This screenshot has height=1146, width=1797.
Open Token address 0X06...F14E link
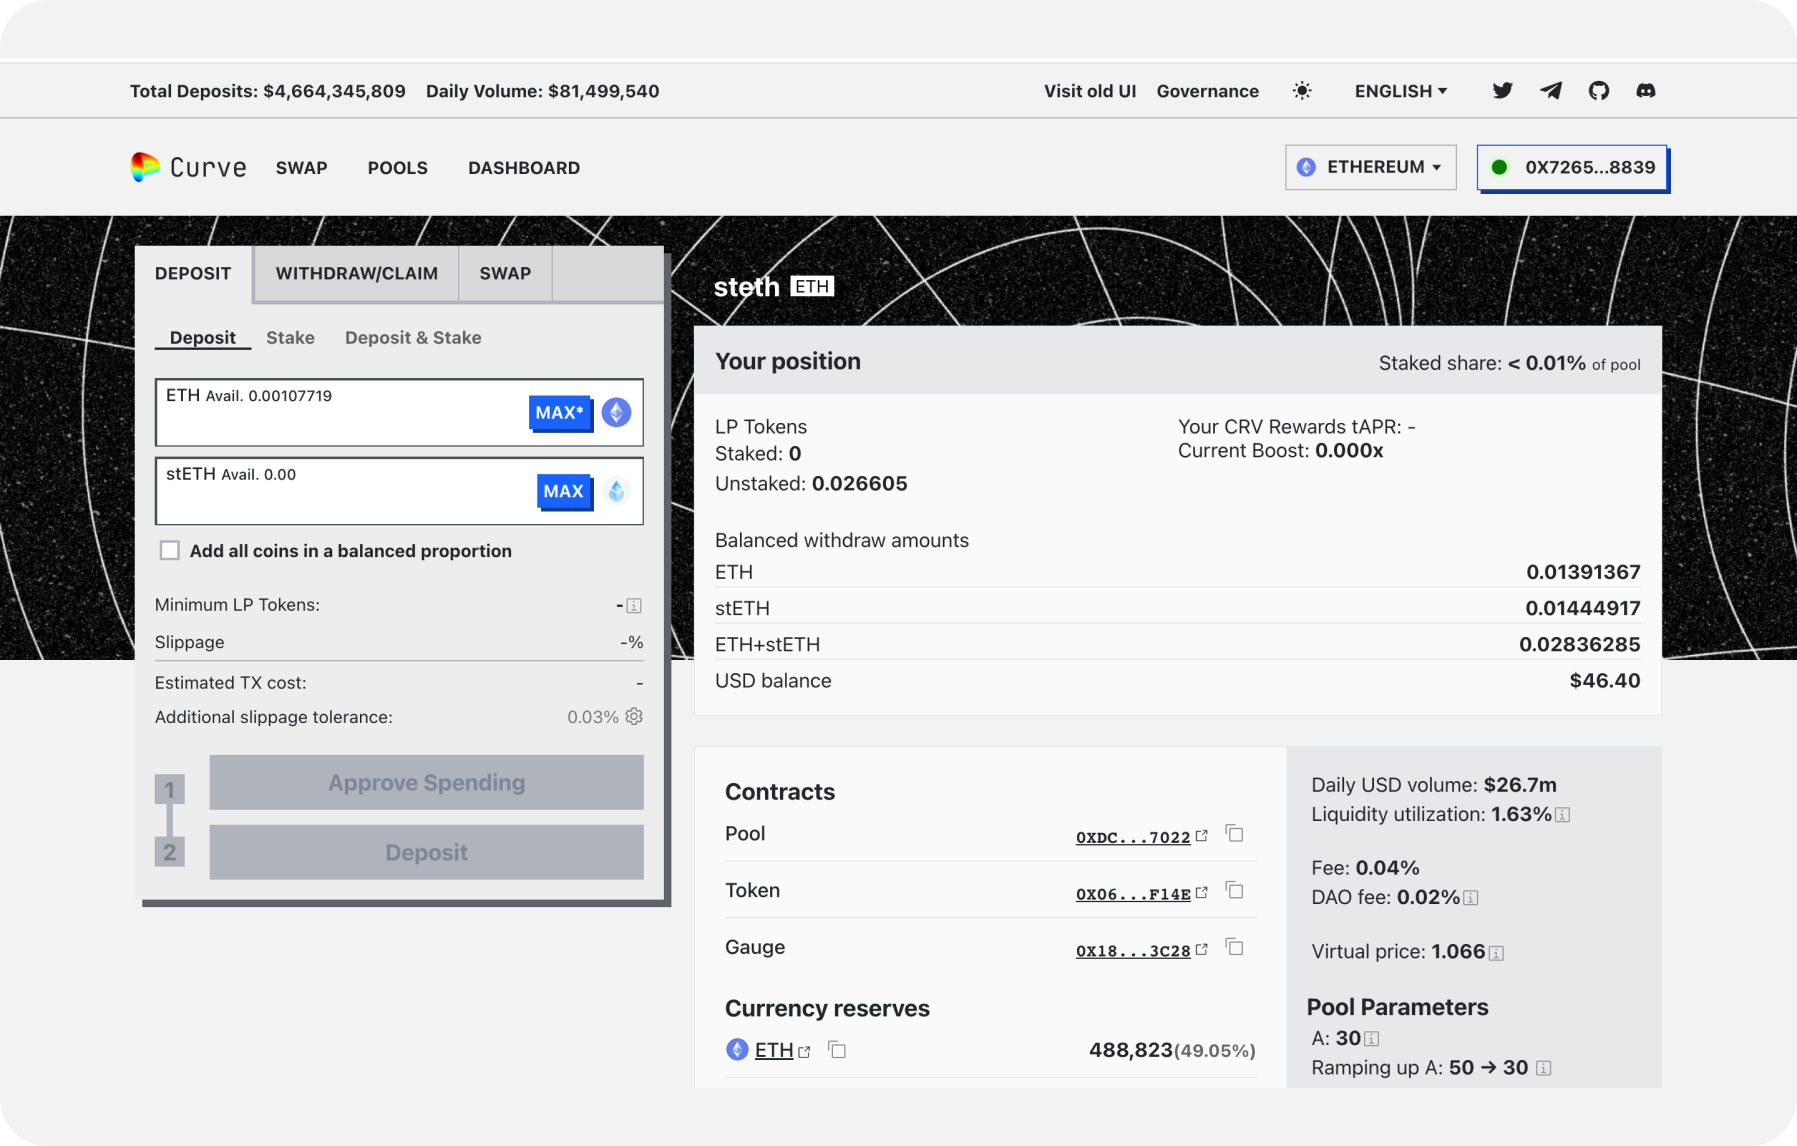[x=1133, y=894]
